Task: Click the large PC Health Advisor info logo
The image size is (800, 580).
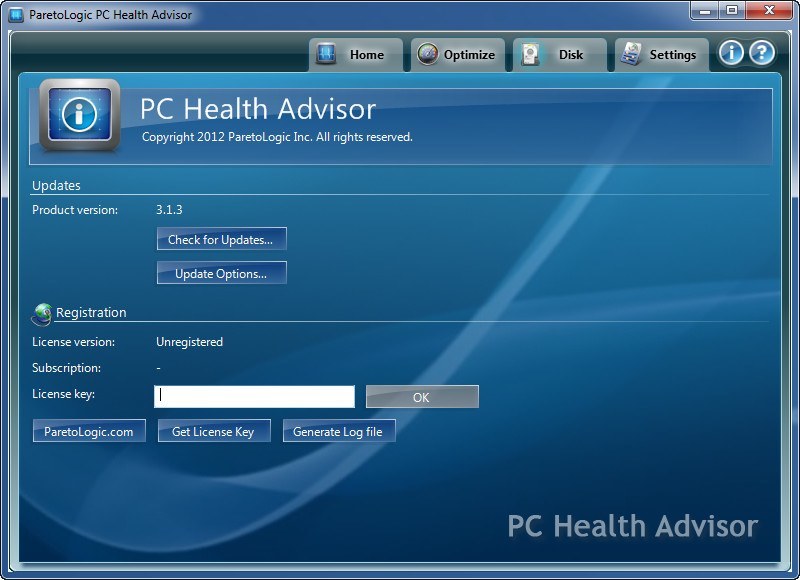Action: (79, 116)
